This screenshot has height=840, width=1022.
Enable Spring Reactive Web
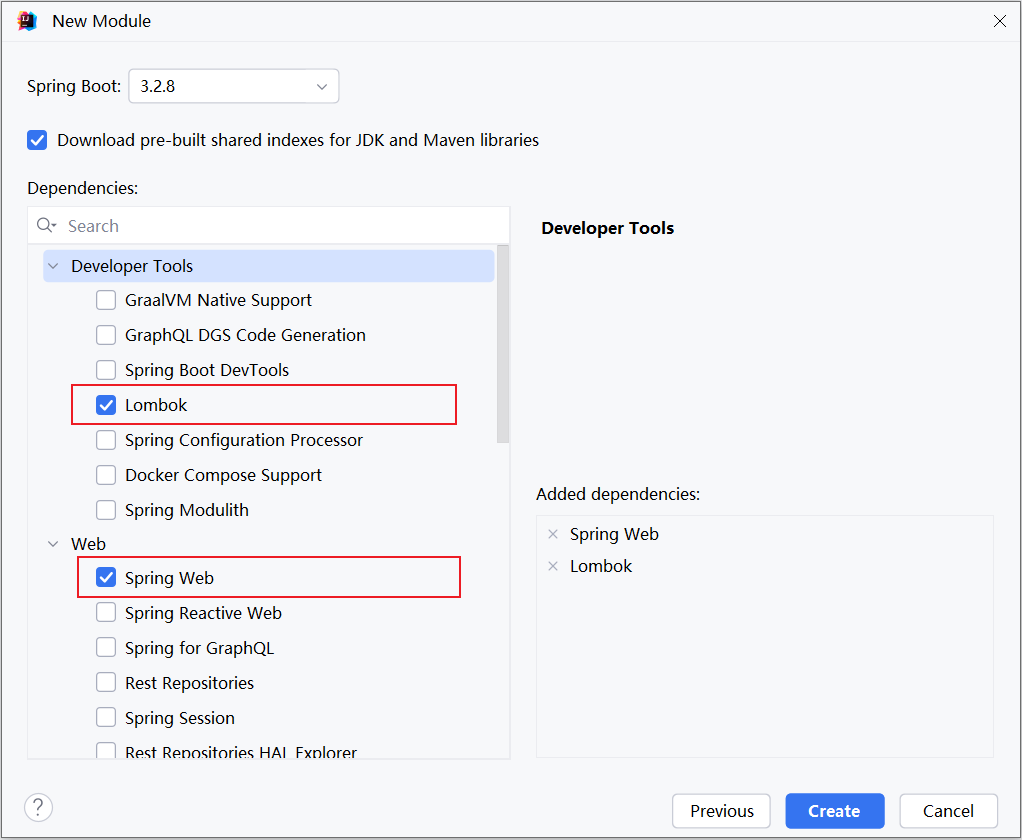tap(106, 612)
